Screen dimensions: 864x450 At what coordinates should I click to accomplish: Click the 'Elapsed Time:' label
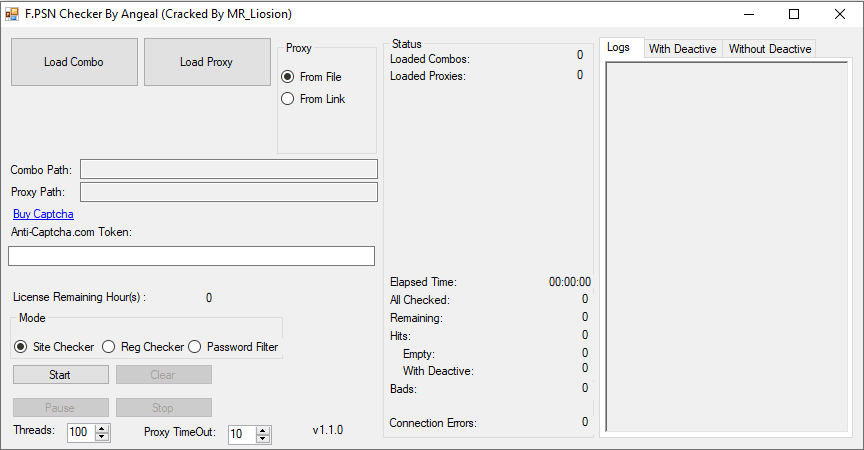point(423,282)
